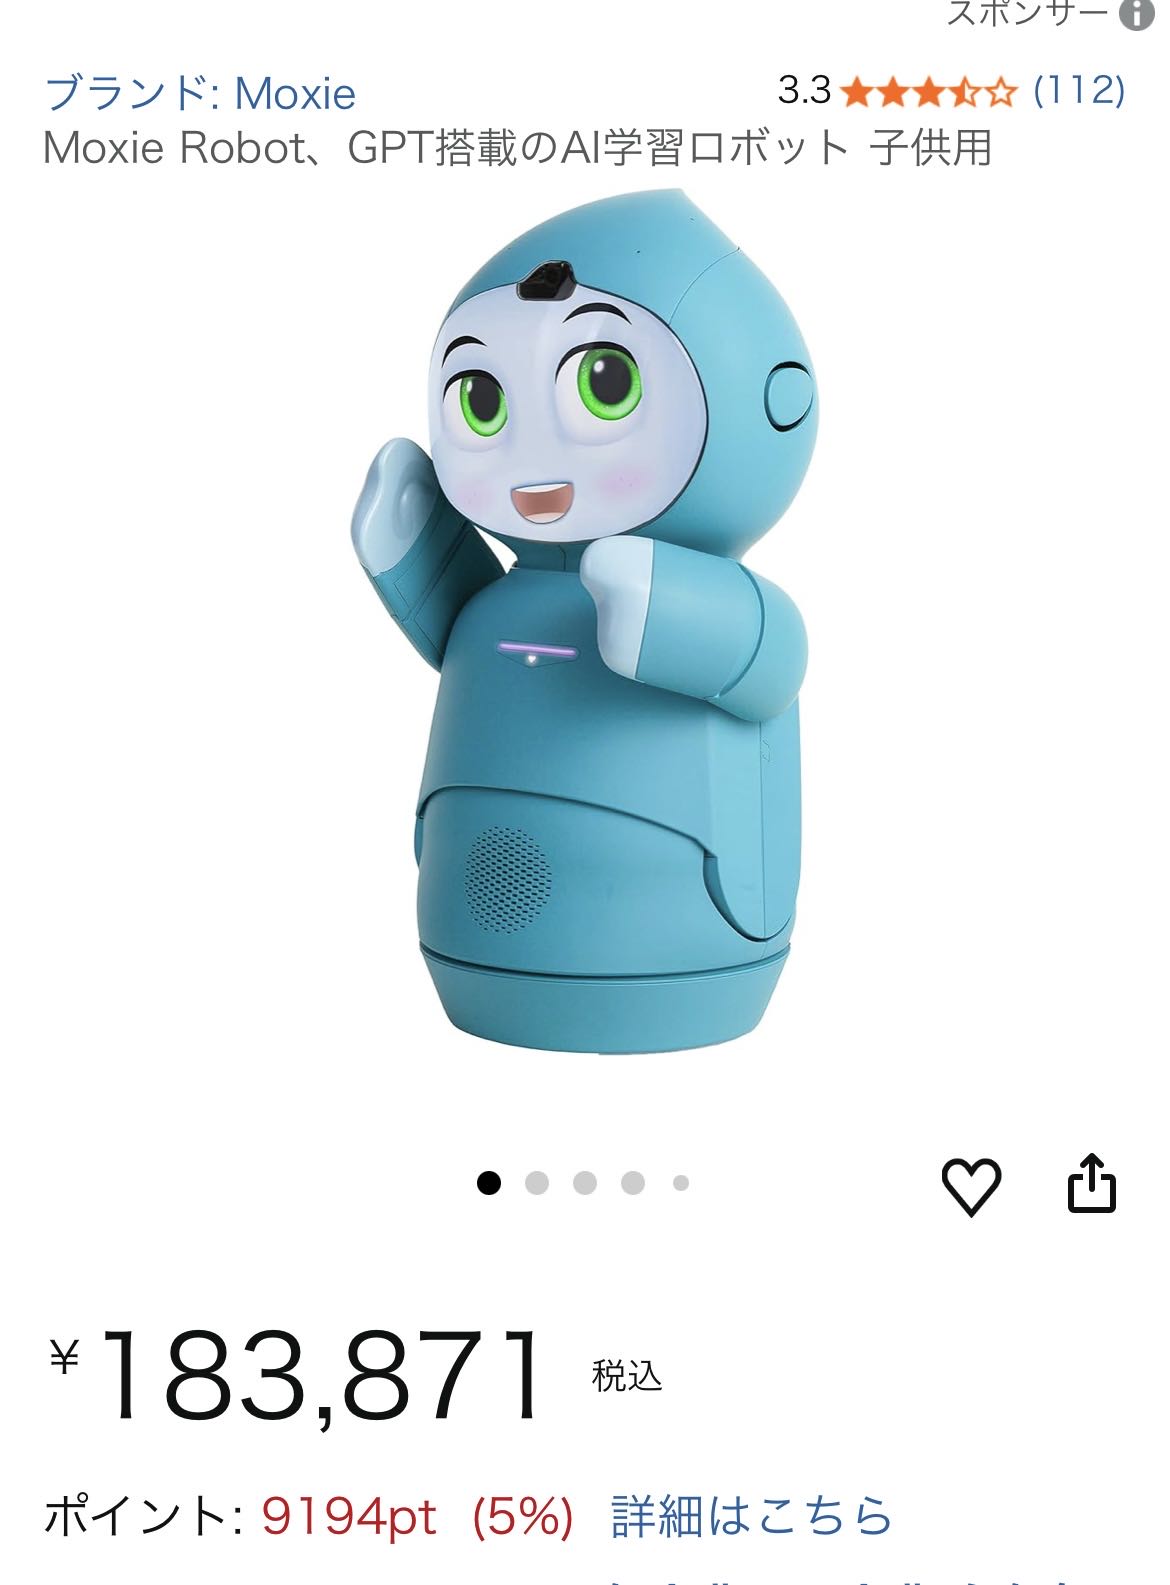View the (112) customer reviews count
The height and width of the screenshot is (1585, 1170).
(x=1079, y=91)
